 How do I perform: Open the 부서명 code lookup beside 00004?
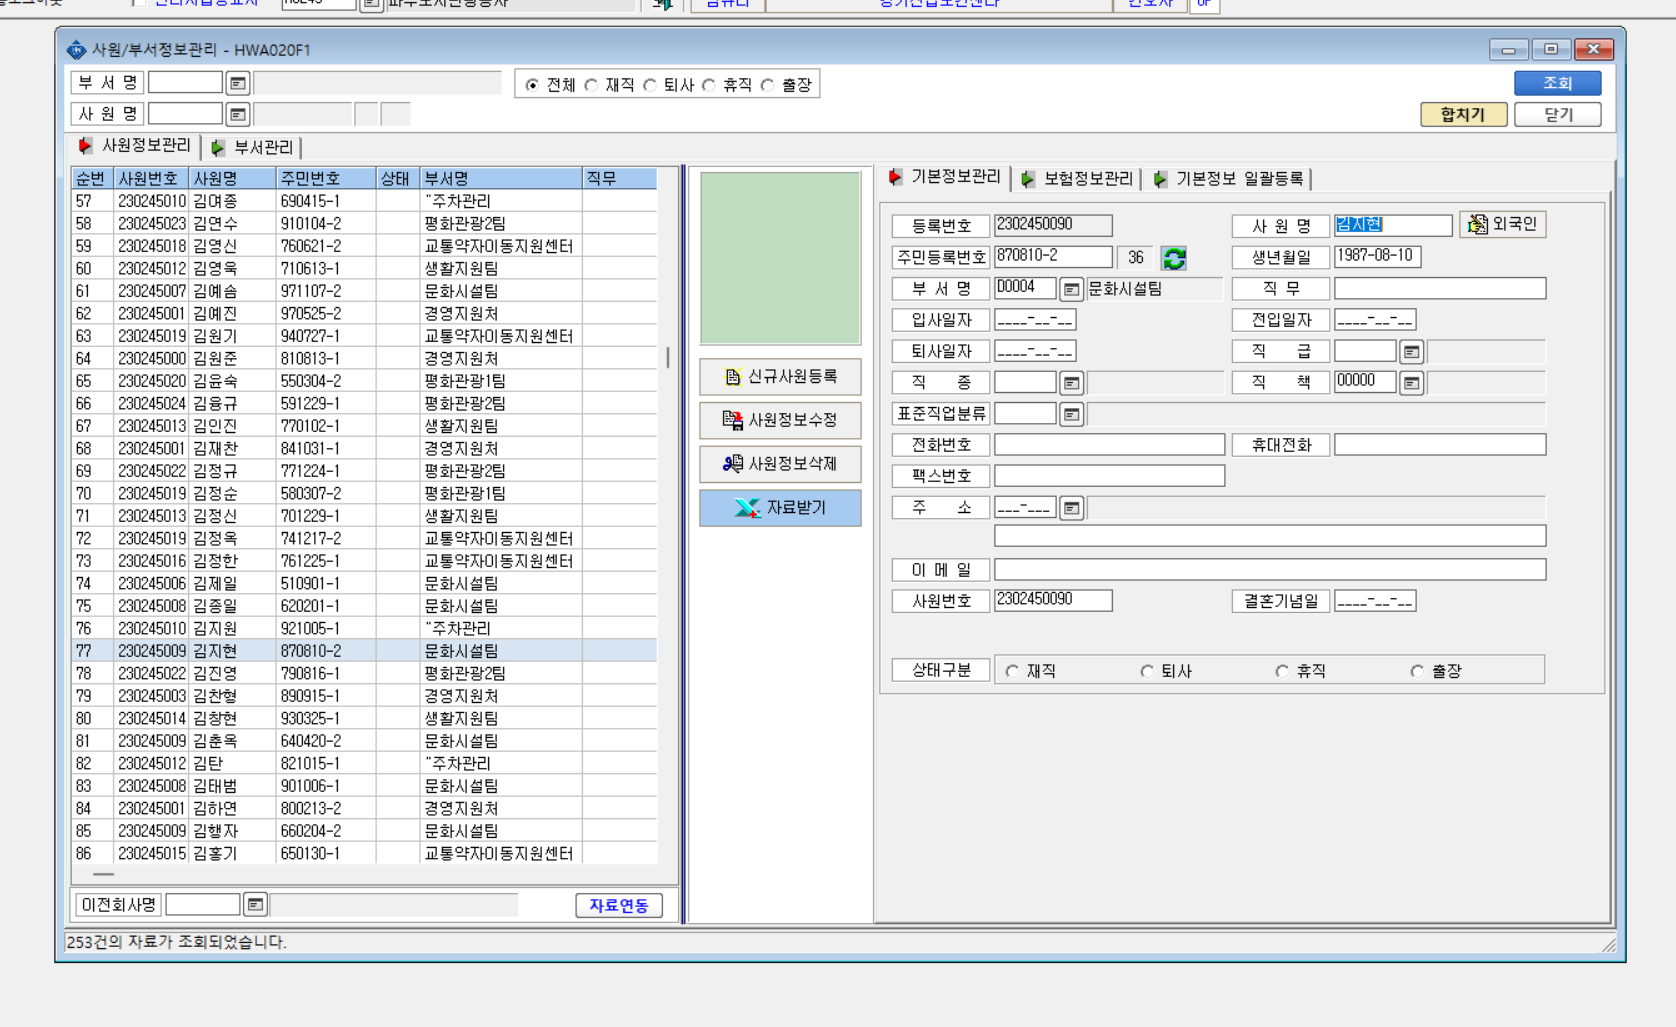1071,289
